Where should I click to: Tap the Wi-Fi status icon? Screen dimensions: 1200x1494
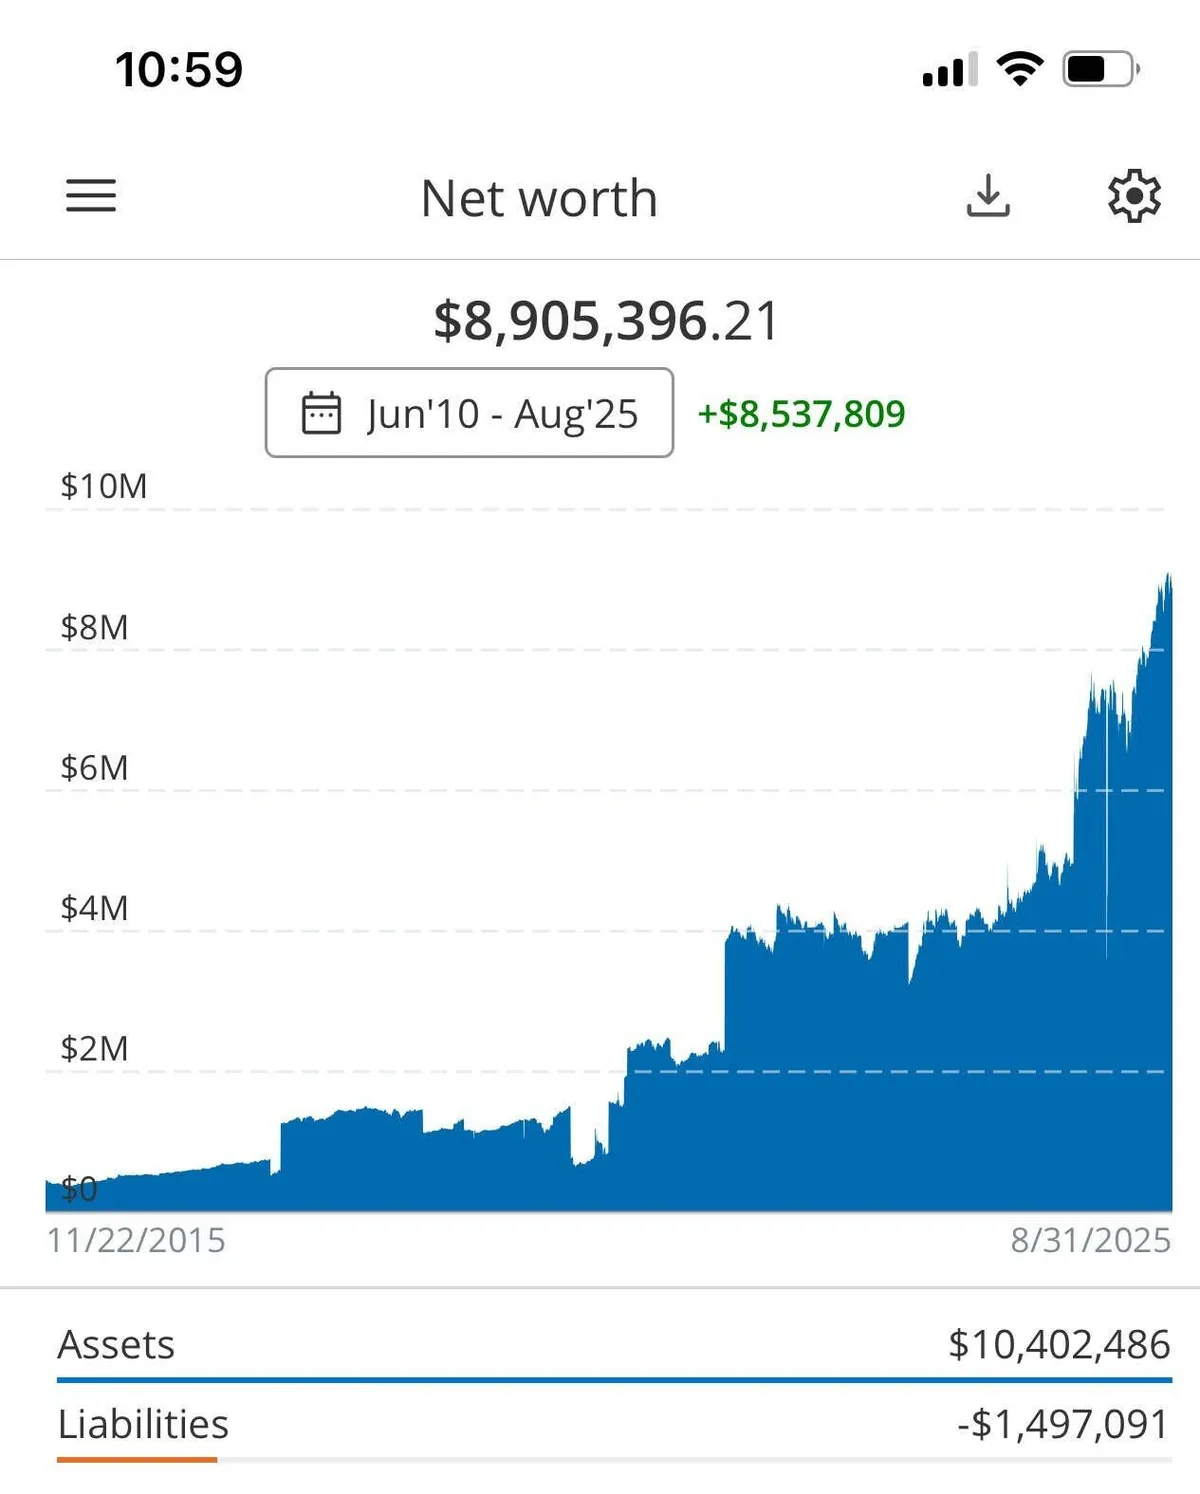(x=1019, y=69)
